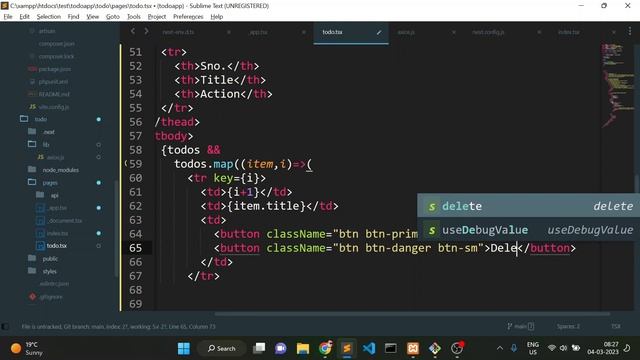Screen dimensions: 640x360
Task: Open the File menu
Action: pos(8,17)
